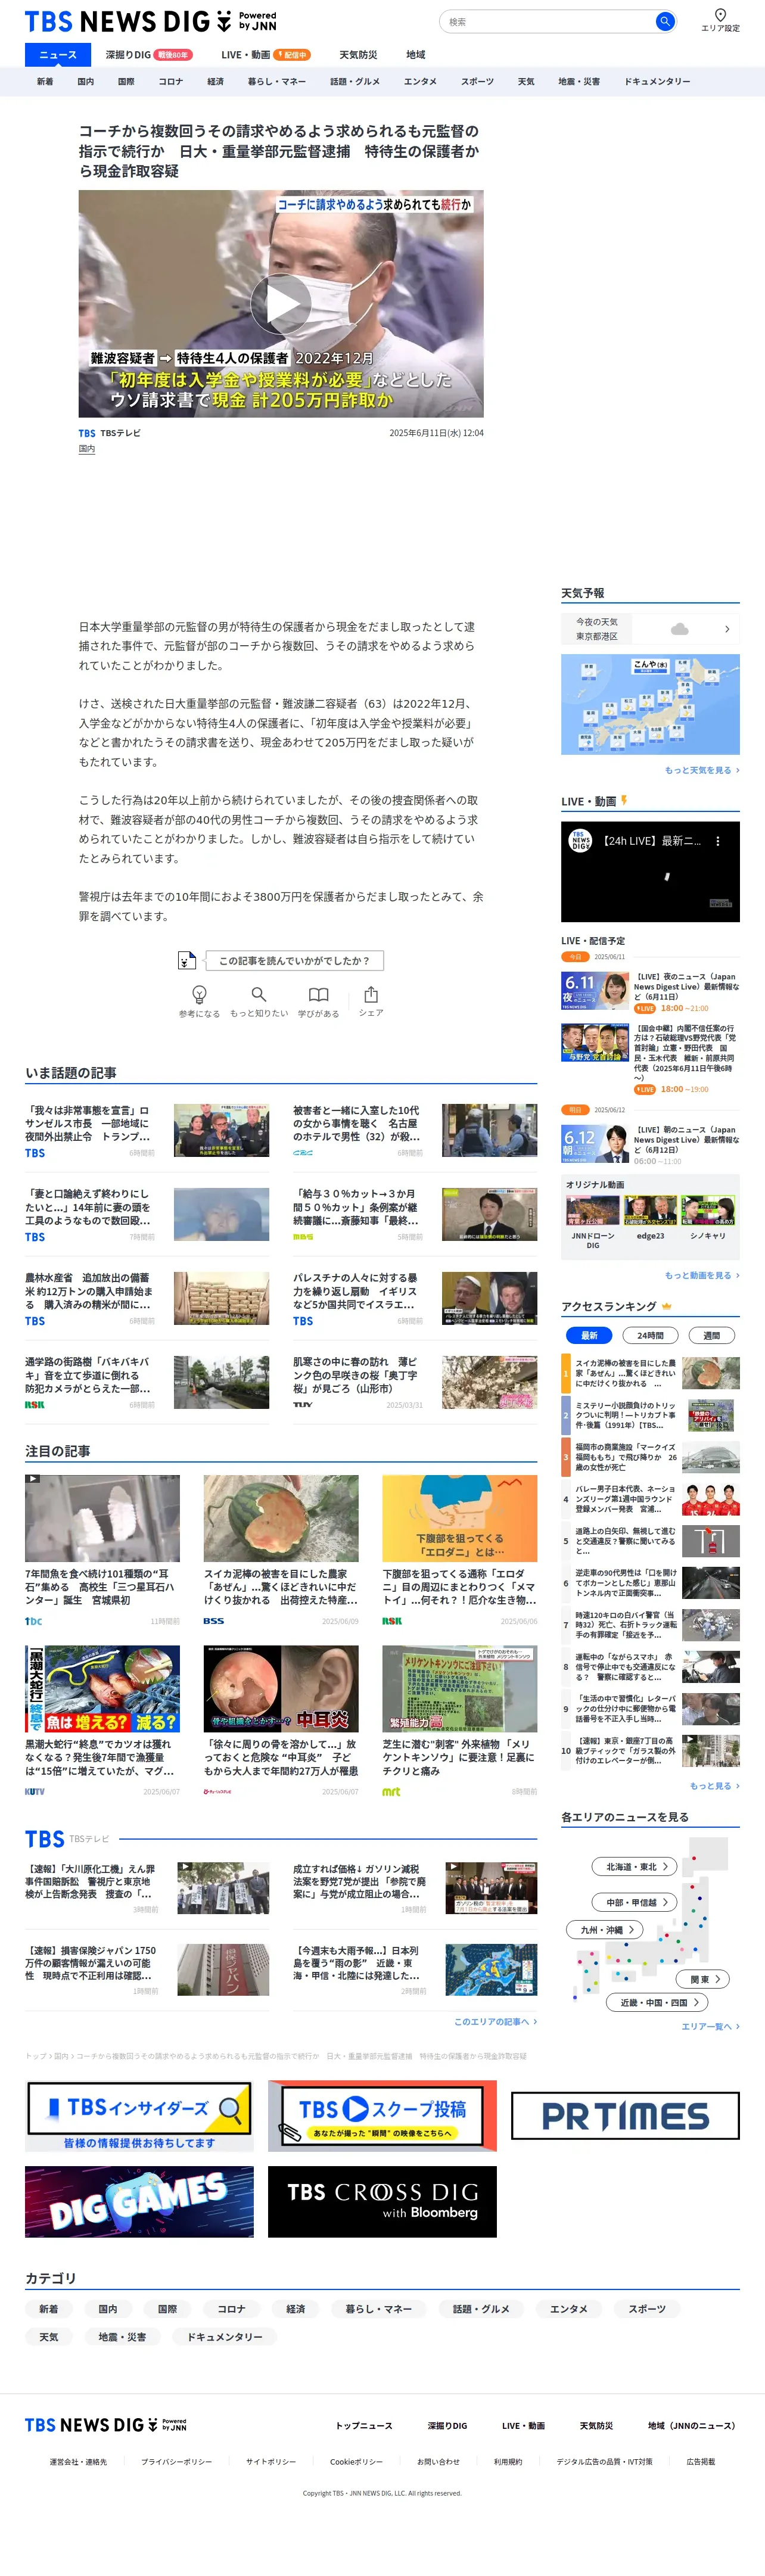This screenshot has width=765, height=2576.
Task: Open 下腹部を狙ってくる エロダニ article image
Action: [459, 1518]
